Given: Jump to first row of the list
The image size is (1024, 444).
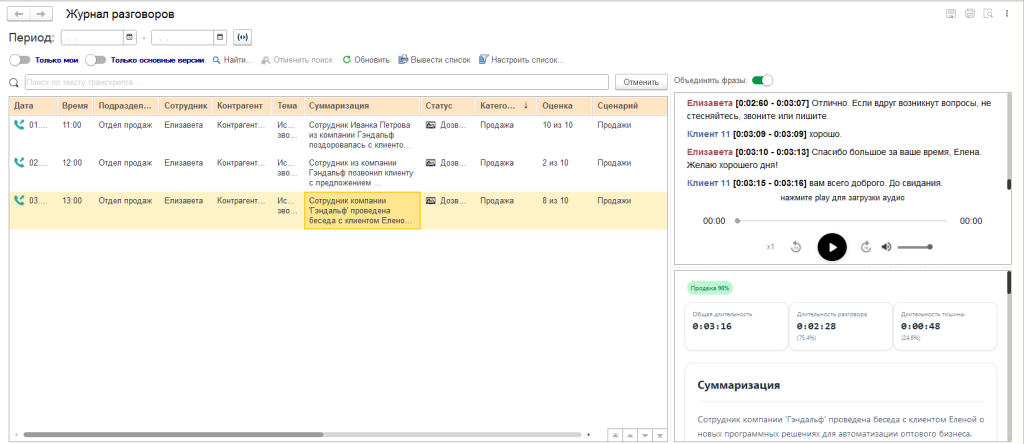Looking at the screenshot, I should point(615,435).
